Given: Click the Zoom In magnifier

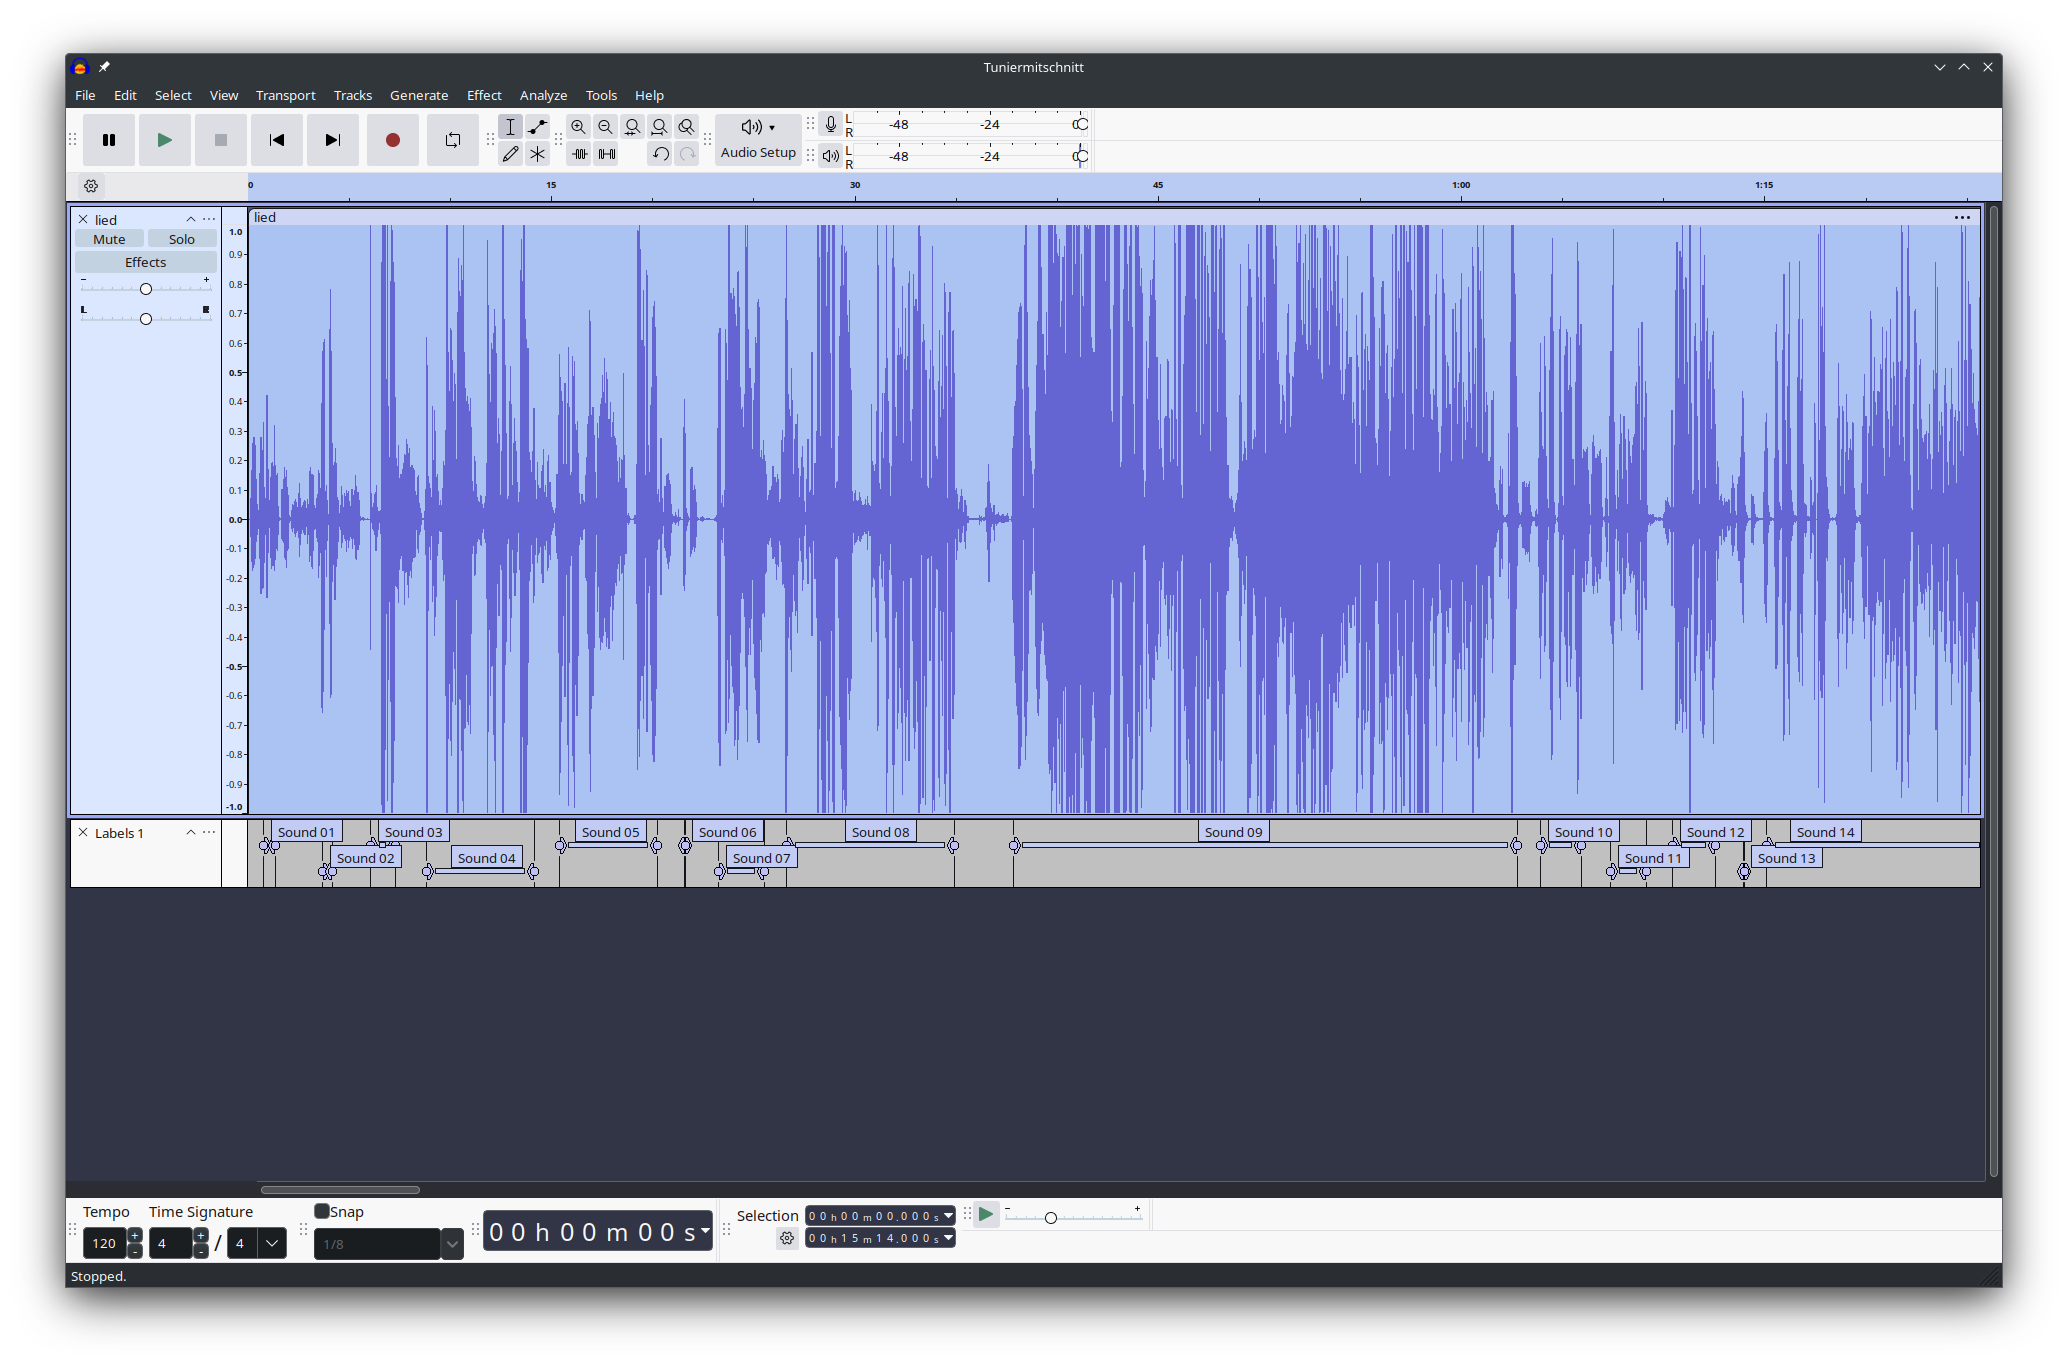Looking at the screenshot, I should (x=578, y=127).
